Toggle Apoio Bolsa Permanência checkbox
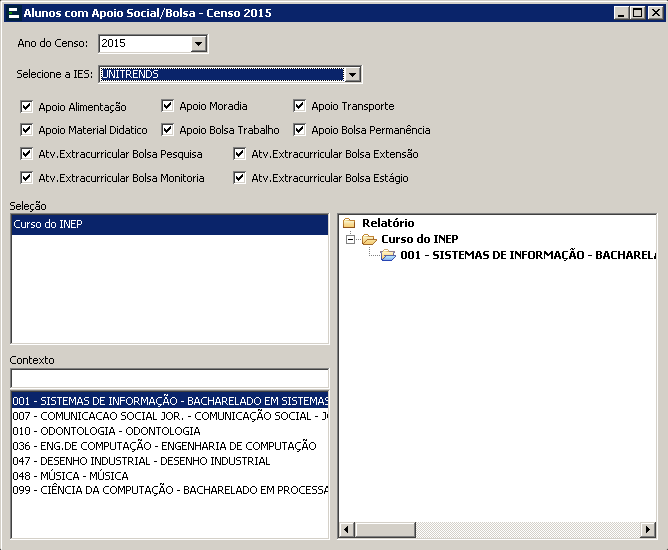 300,130
